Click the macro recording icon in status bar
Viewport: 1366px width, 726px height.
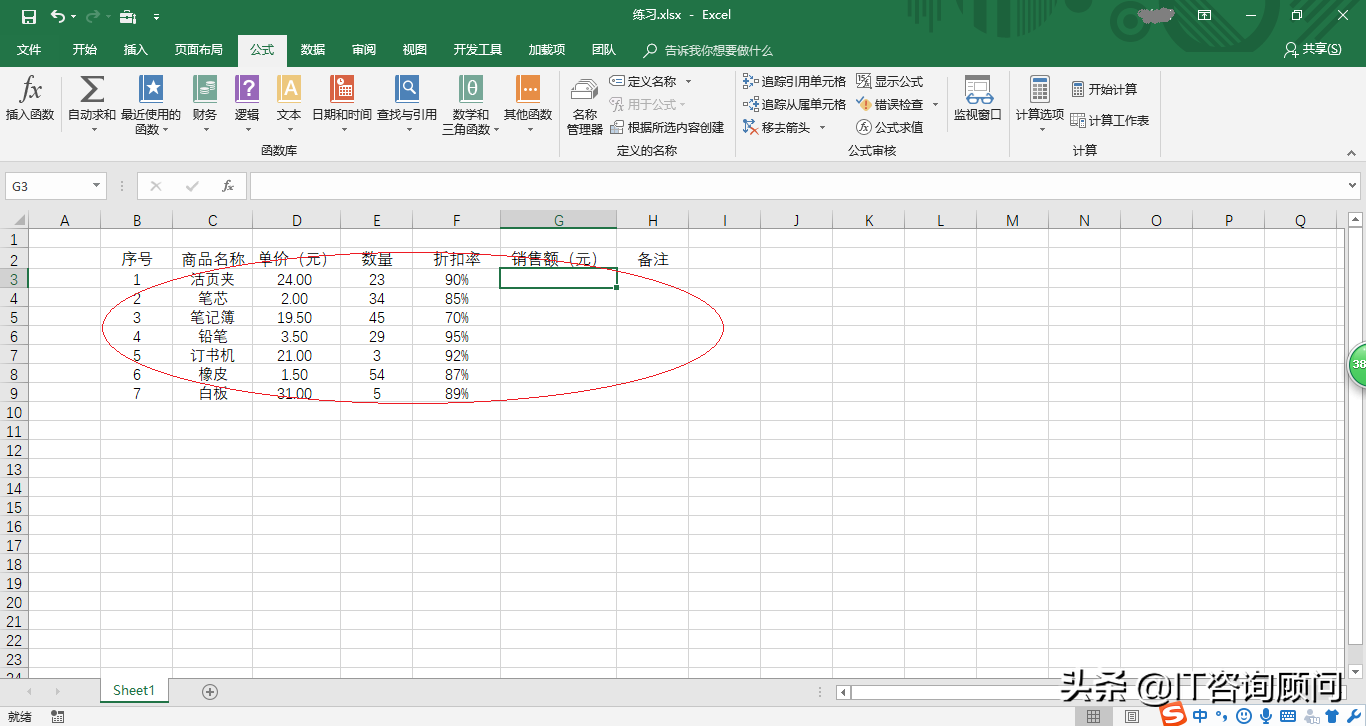point(58,717)
